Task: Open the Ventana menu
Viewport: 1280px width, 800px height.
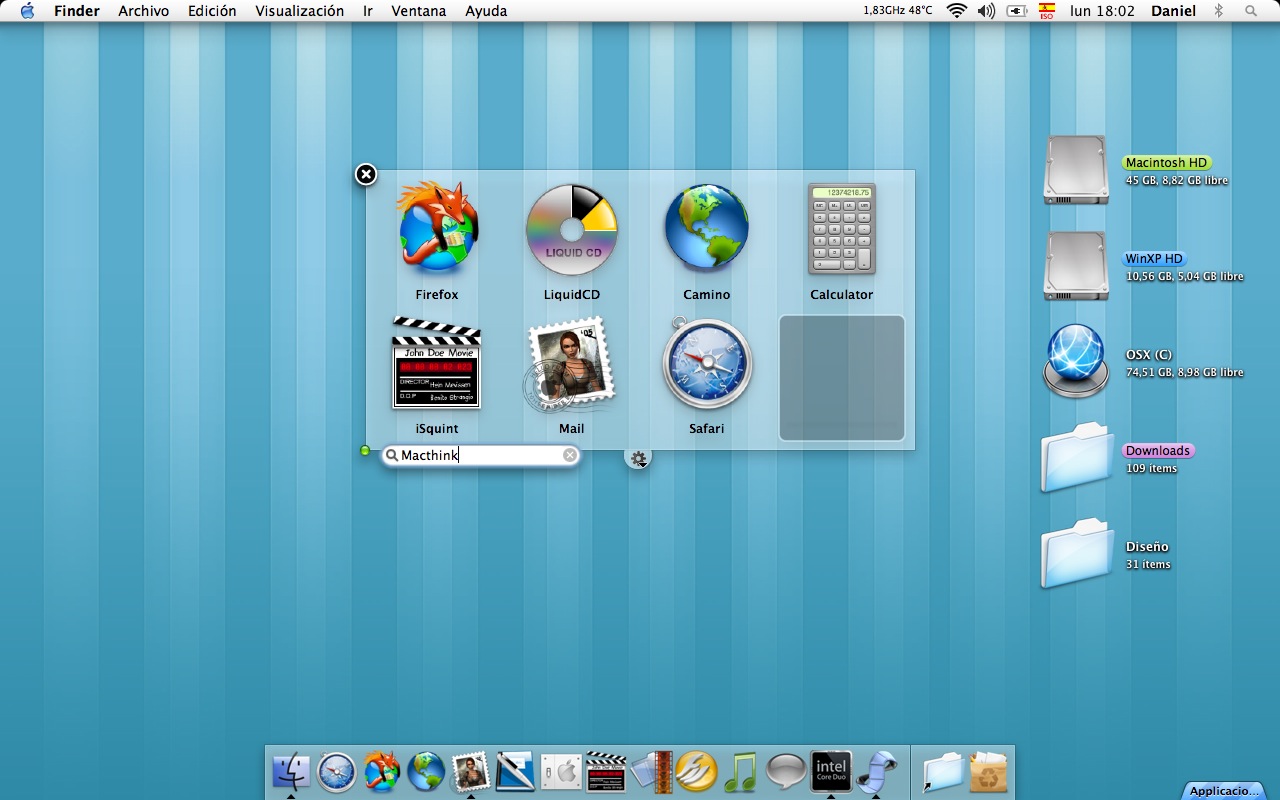Action: click(419, 11)
